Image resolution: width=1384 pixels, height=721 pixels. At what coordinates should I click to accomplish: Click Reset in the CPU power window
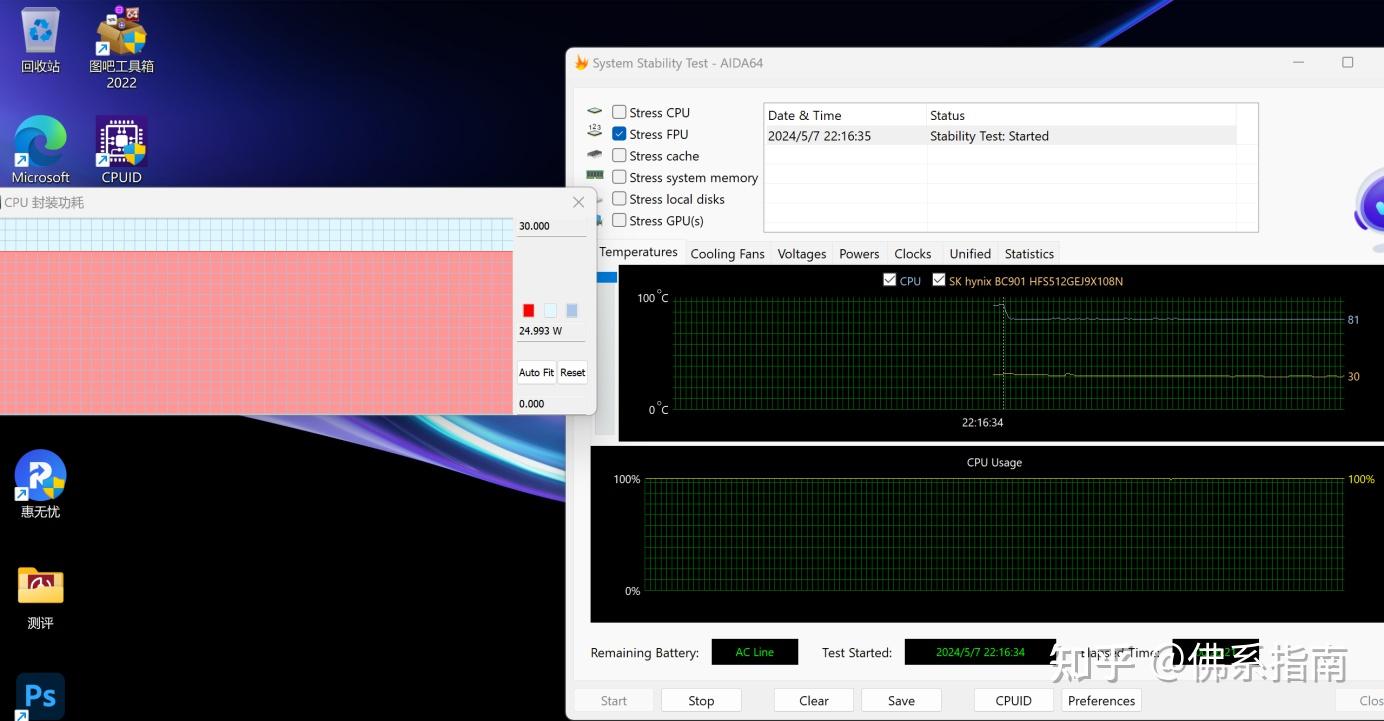pos(573,372)
